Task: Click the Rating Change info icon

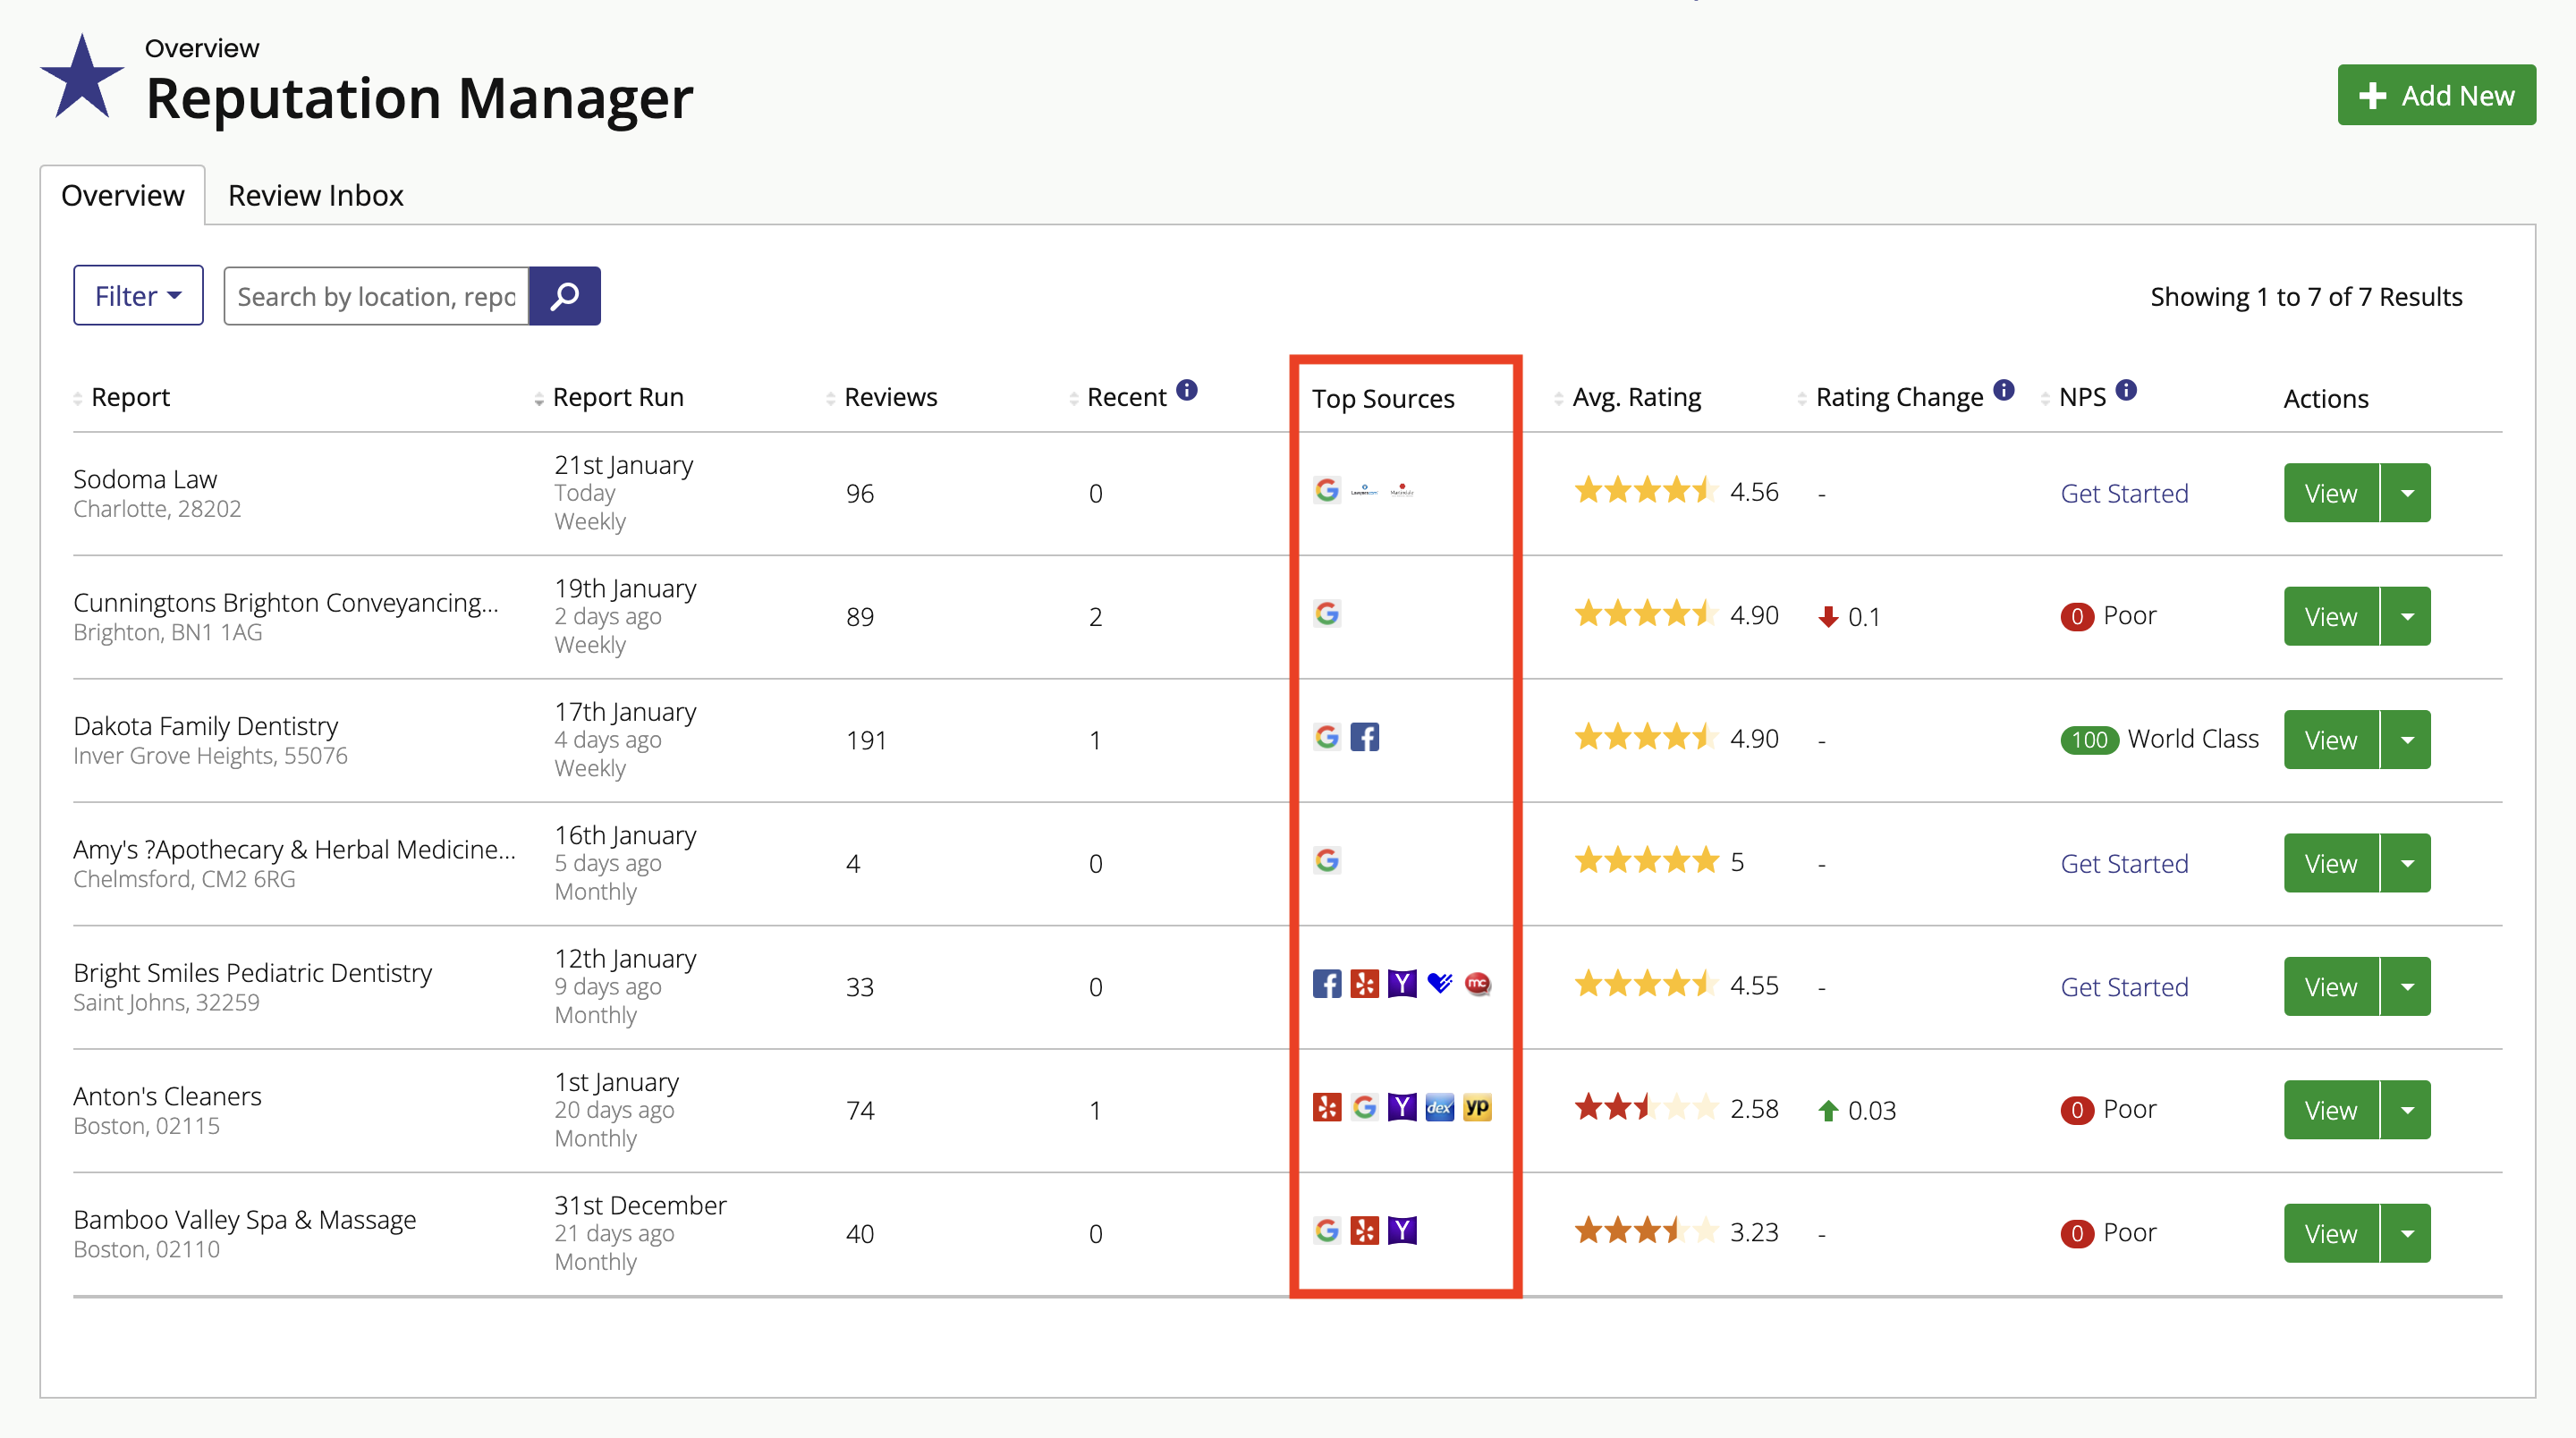Action: coord(2003,390)
